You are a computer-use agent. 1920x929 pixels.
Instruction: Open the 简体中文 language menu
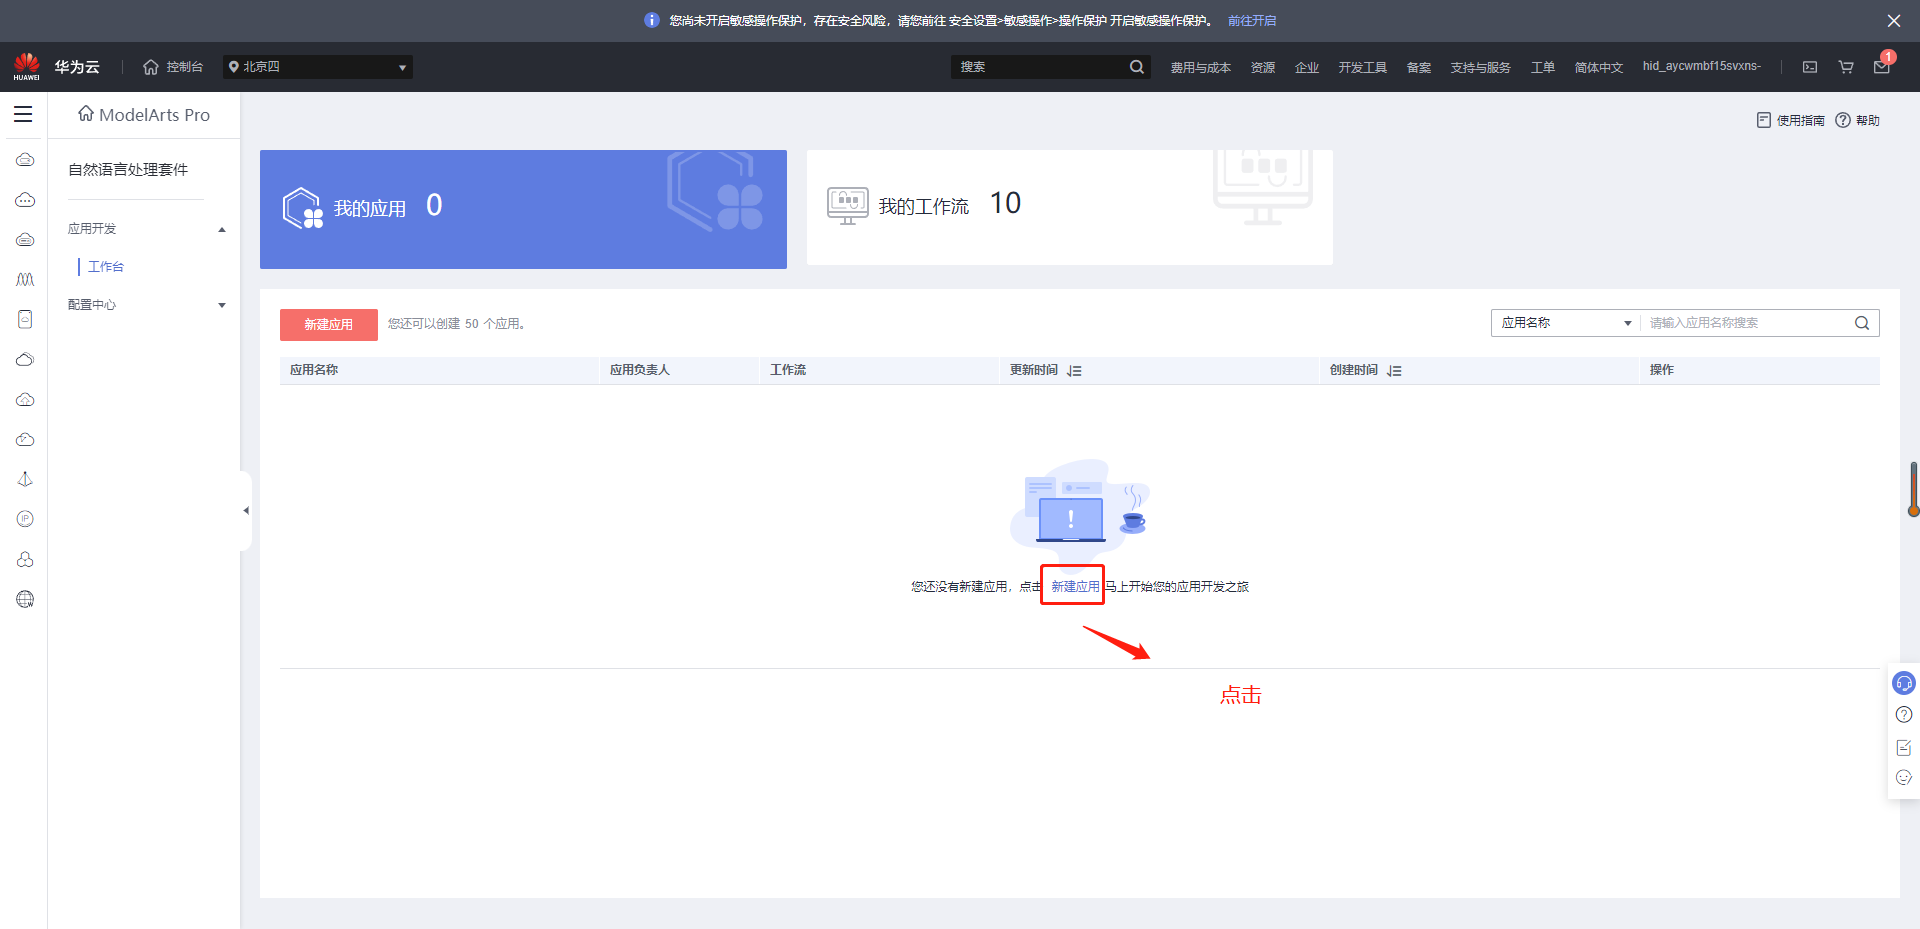point(1598,67)
